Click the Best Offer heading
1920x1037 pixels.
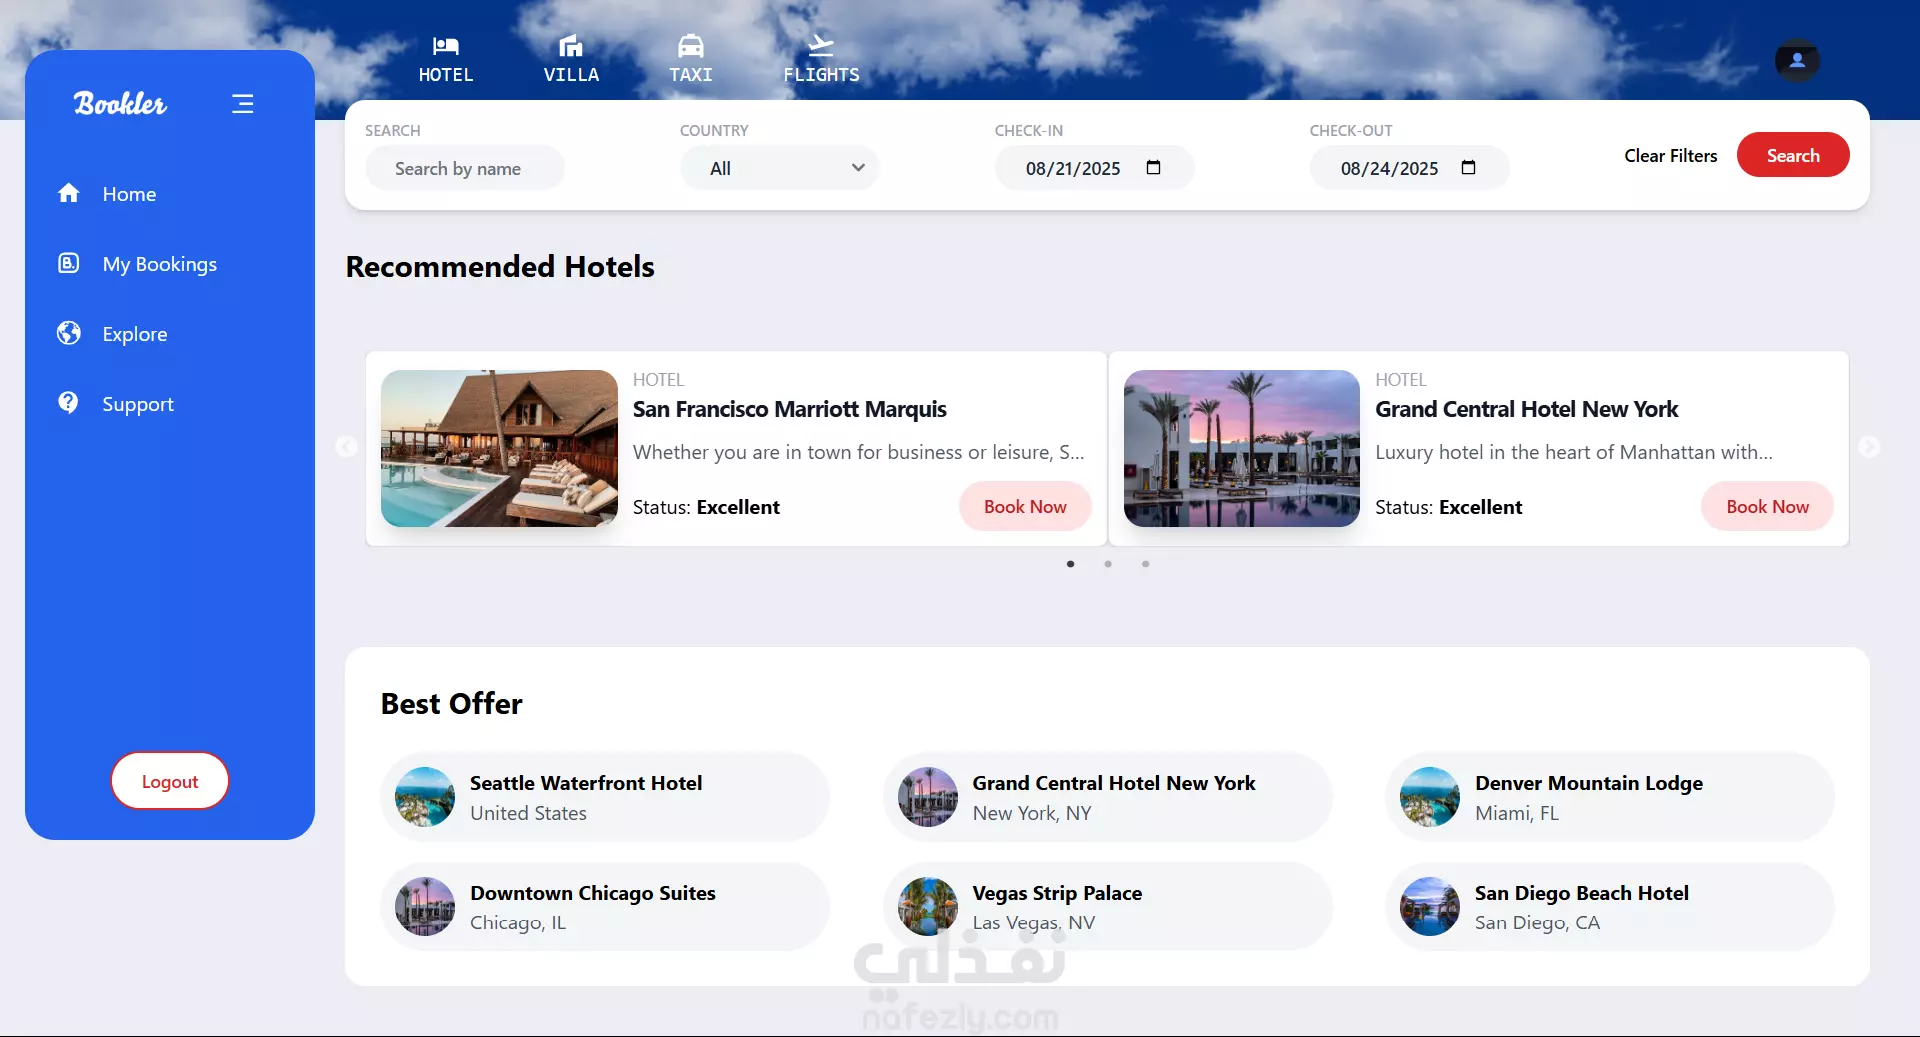tap(452, 704)
